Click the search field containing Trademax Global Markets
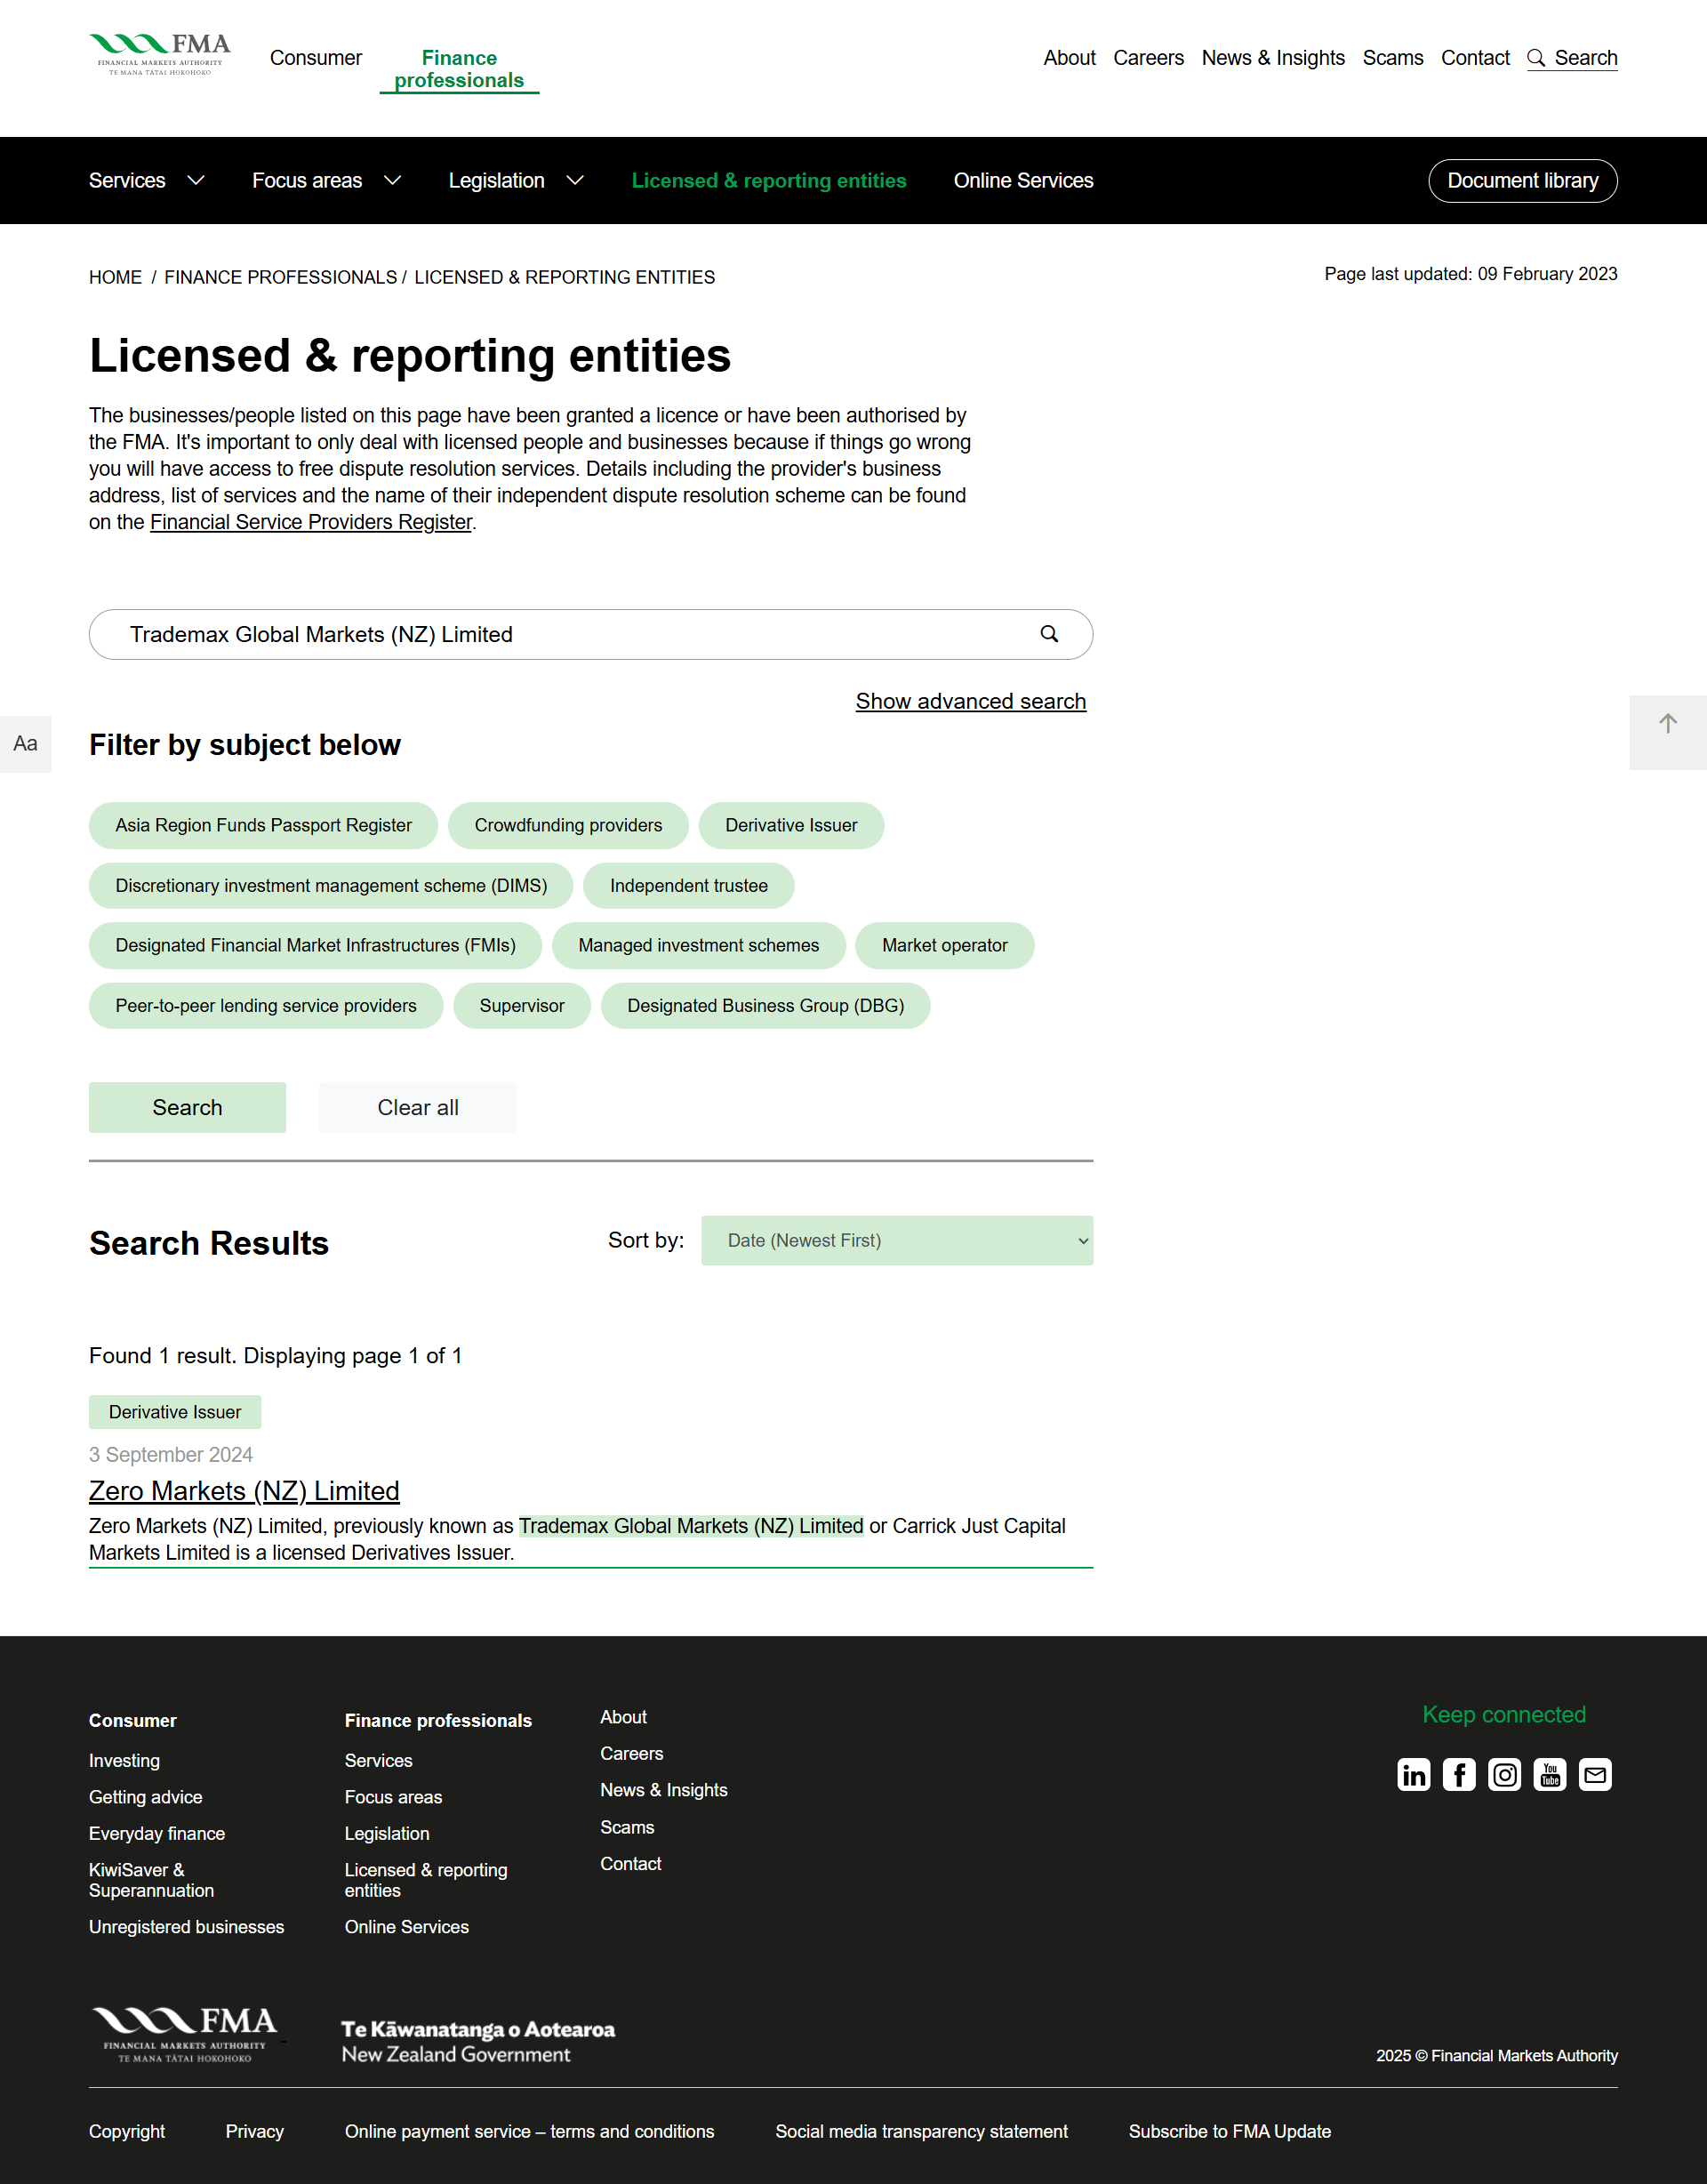Image resolution: width=1707 pixels, height=2184 pixels. coord(590,634)
